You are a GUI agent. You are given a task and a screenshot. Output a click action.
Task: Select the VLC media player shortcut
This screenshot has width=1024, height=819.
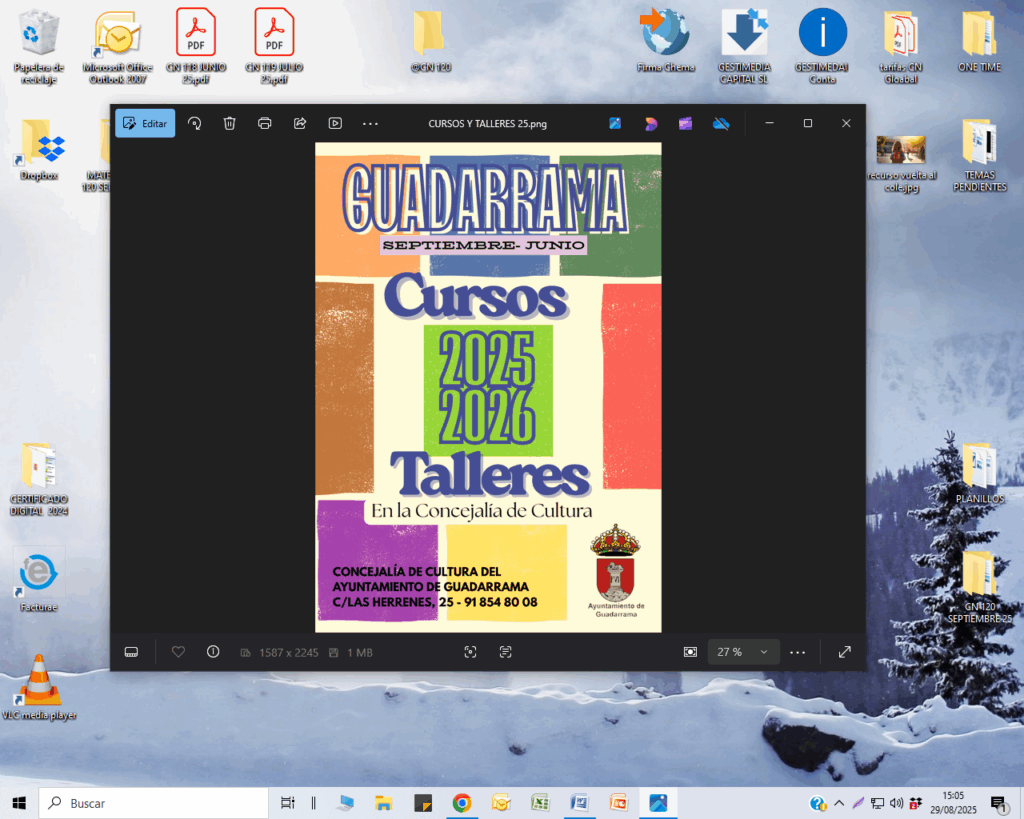[x=39, y=688]
